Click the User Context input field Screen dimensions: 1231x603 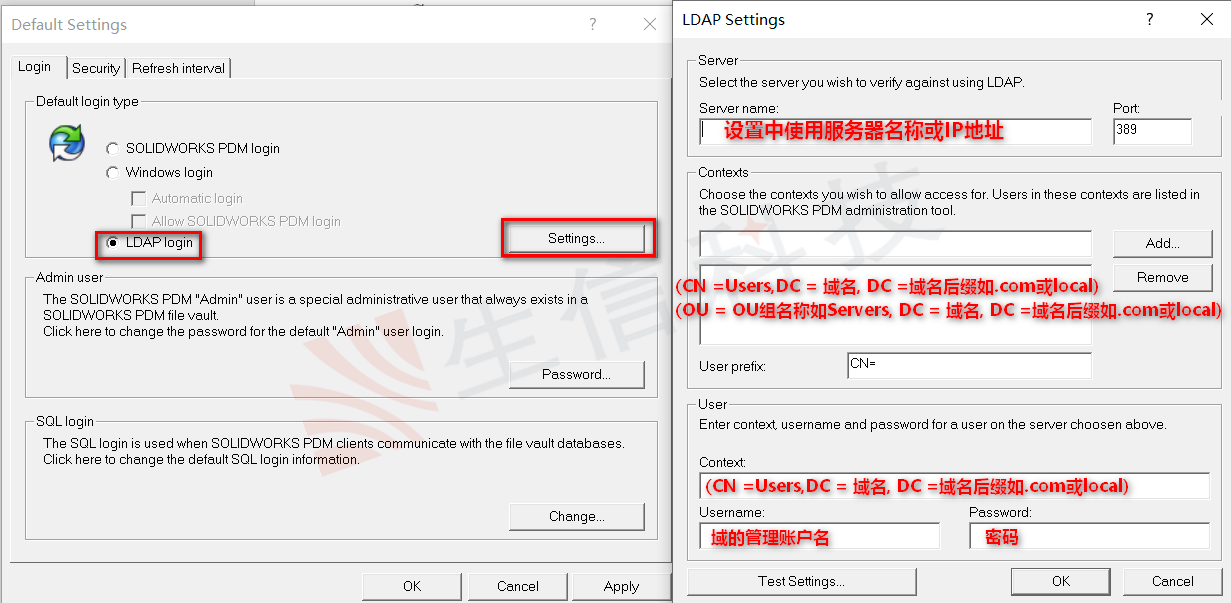tap(954, 485)
